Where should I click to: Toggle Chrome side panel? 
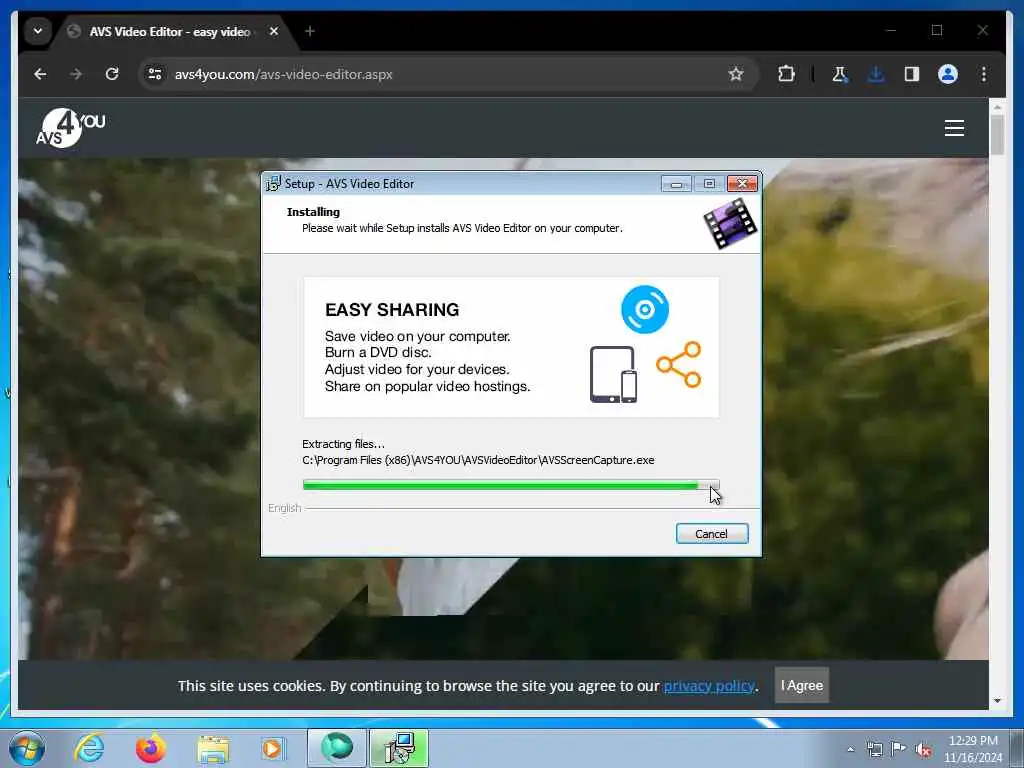(x=912, y=74)
